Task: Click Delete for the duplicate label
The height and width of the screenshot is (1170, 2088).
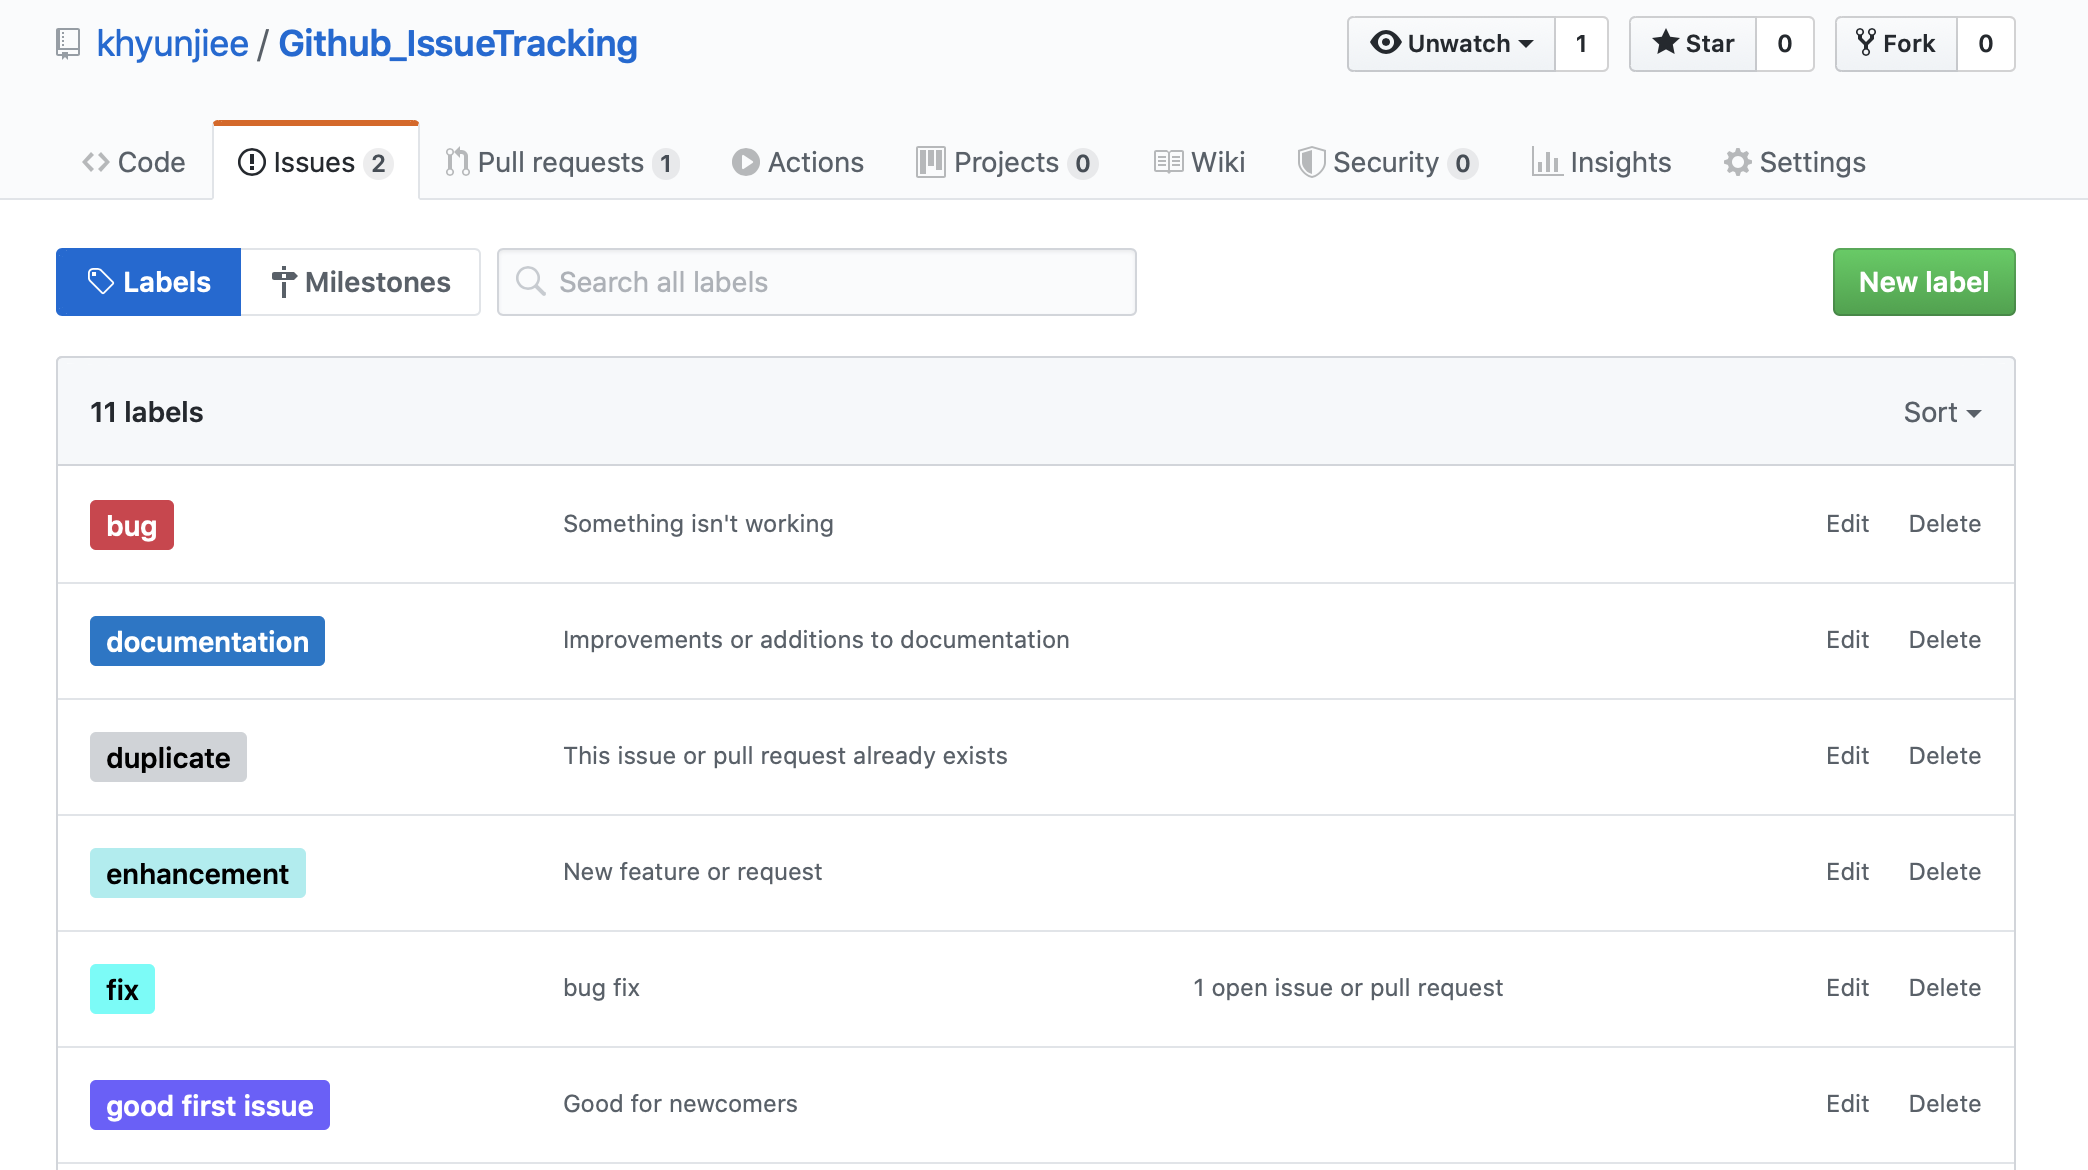Action: (1944, 756)
